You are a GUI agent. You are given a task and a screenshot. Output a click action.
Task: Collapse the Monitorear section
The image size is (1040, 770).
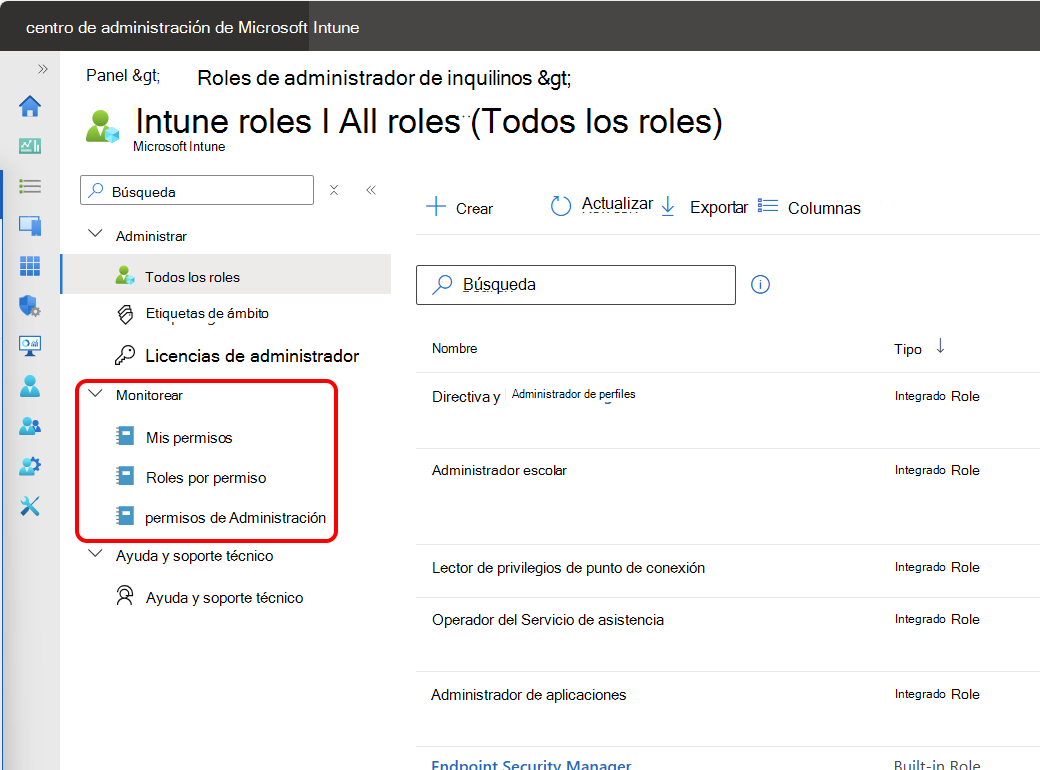pyautogui.click(x=96, y=393)
